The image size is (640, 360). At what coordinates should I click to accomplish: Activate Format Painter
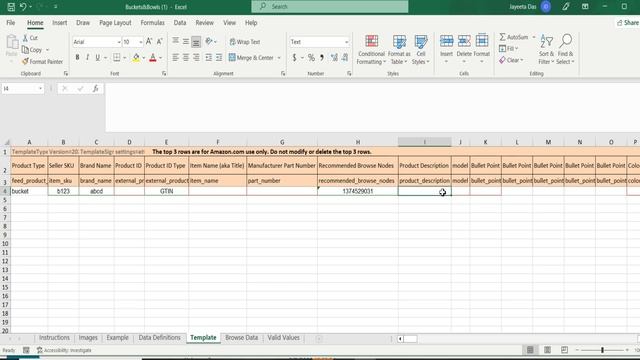pos(42,62)
